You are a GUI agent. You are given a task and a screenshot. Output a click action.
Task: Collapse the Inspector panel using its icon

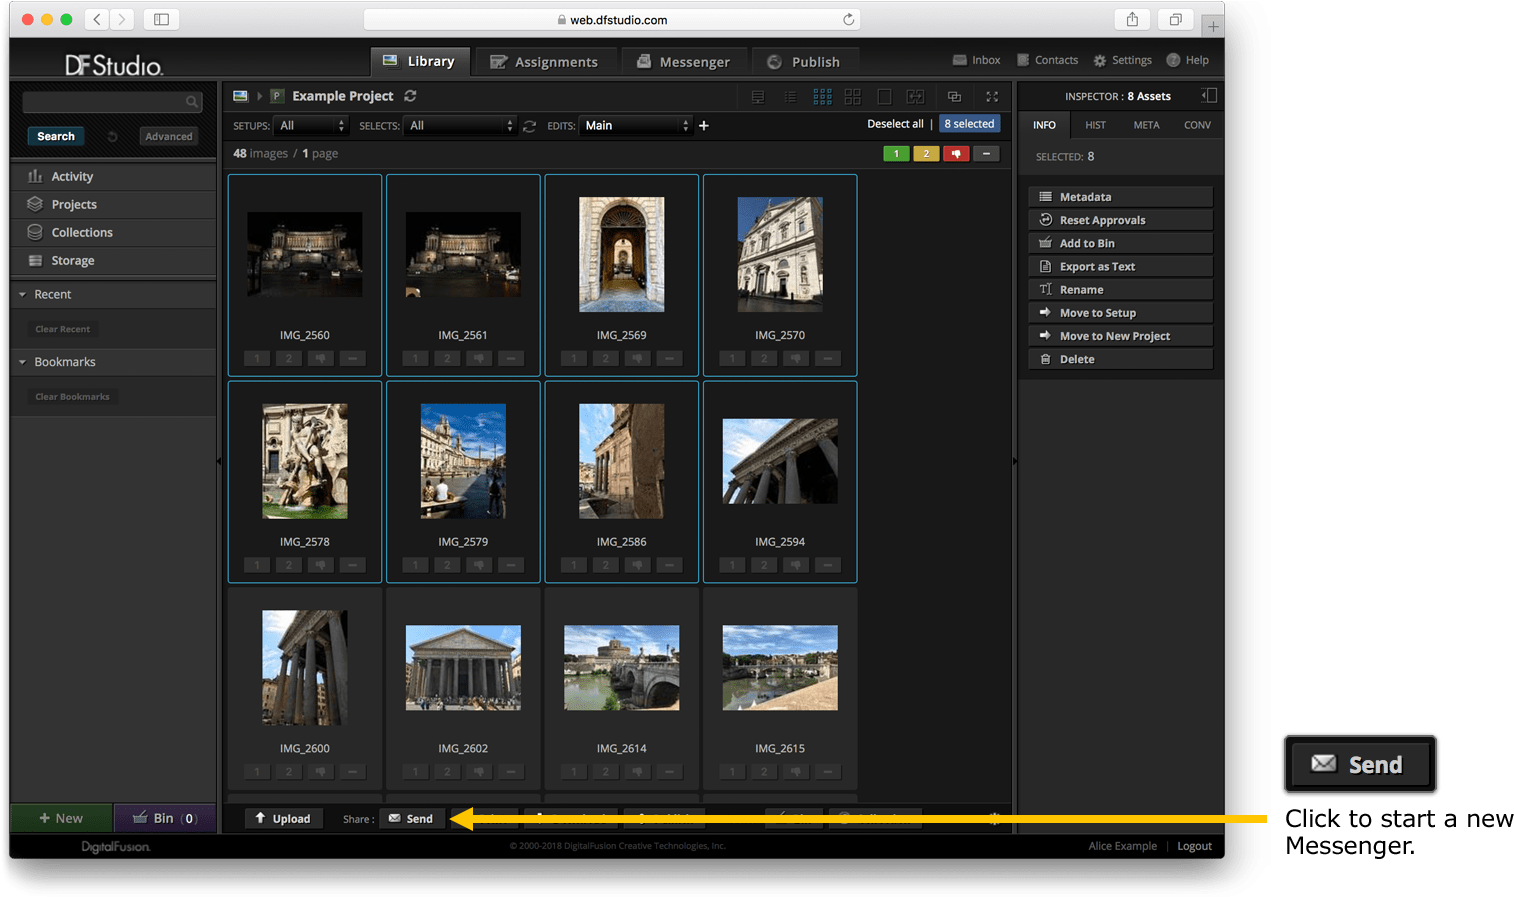tap(1209, 96)
